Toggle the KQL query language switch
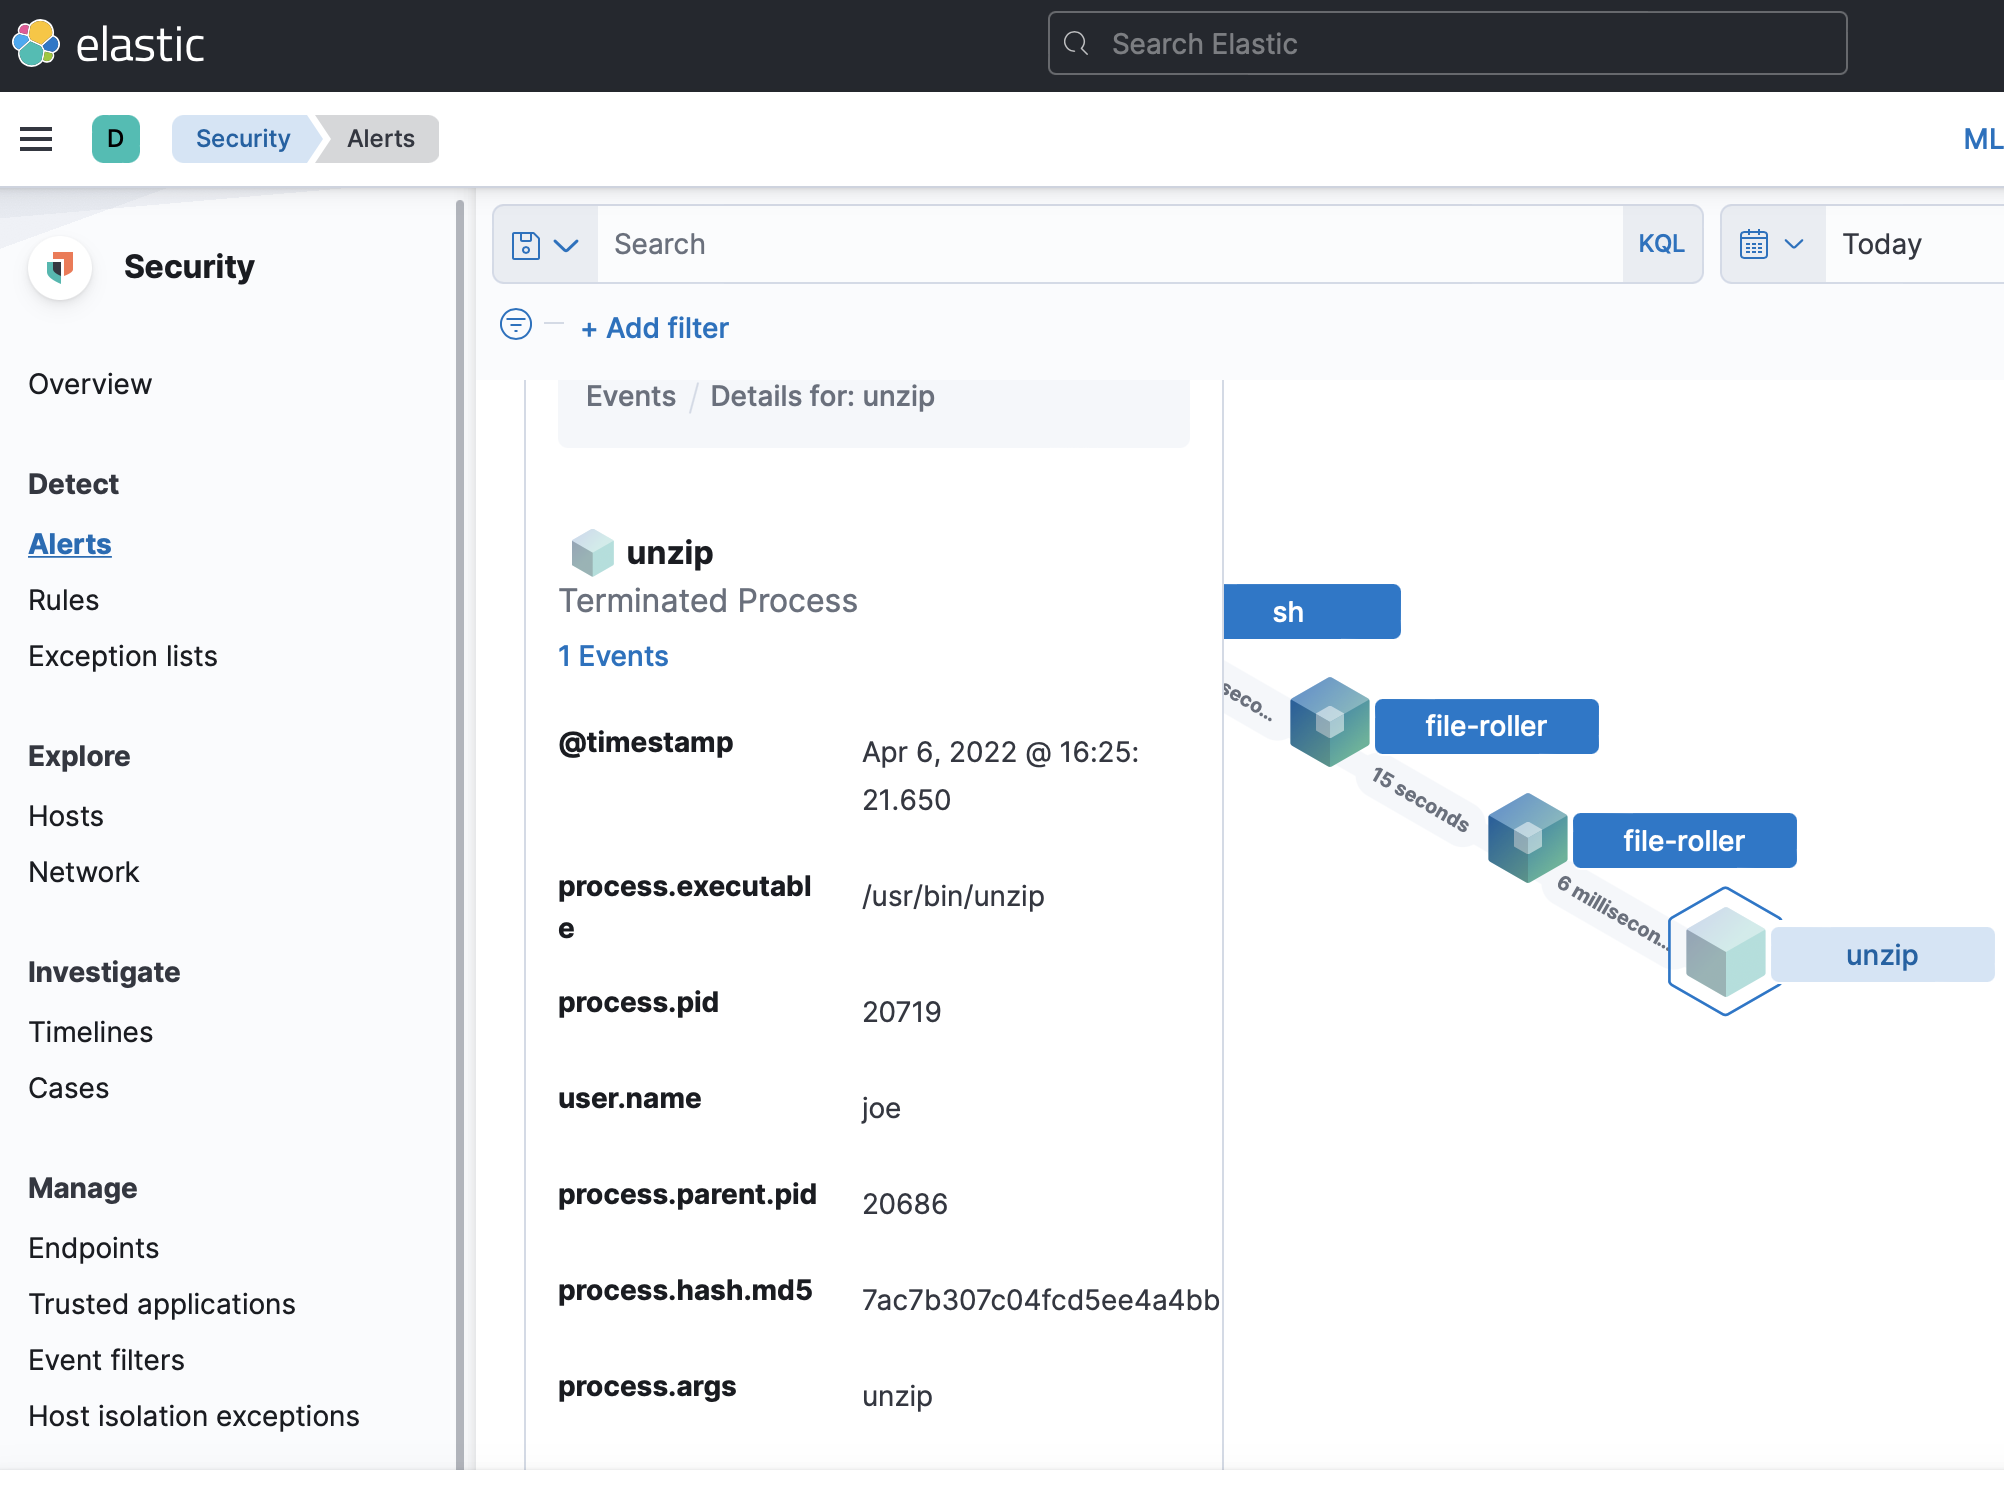This screenshot has width=2004, height=1498. 1661,244
